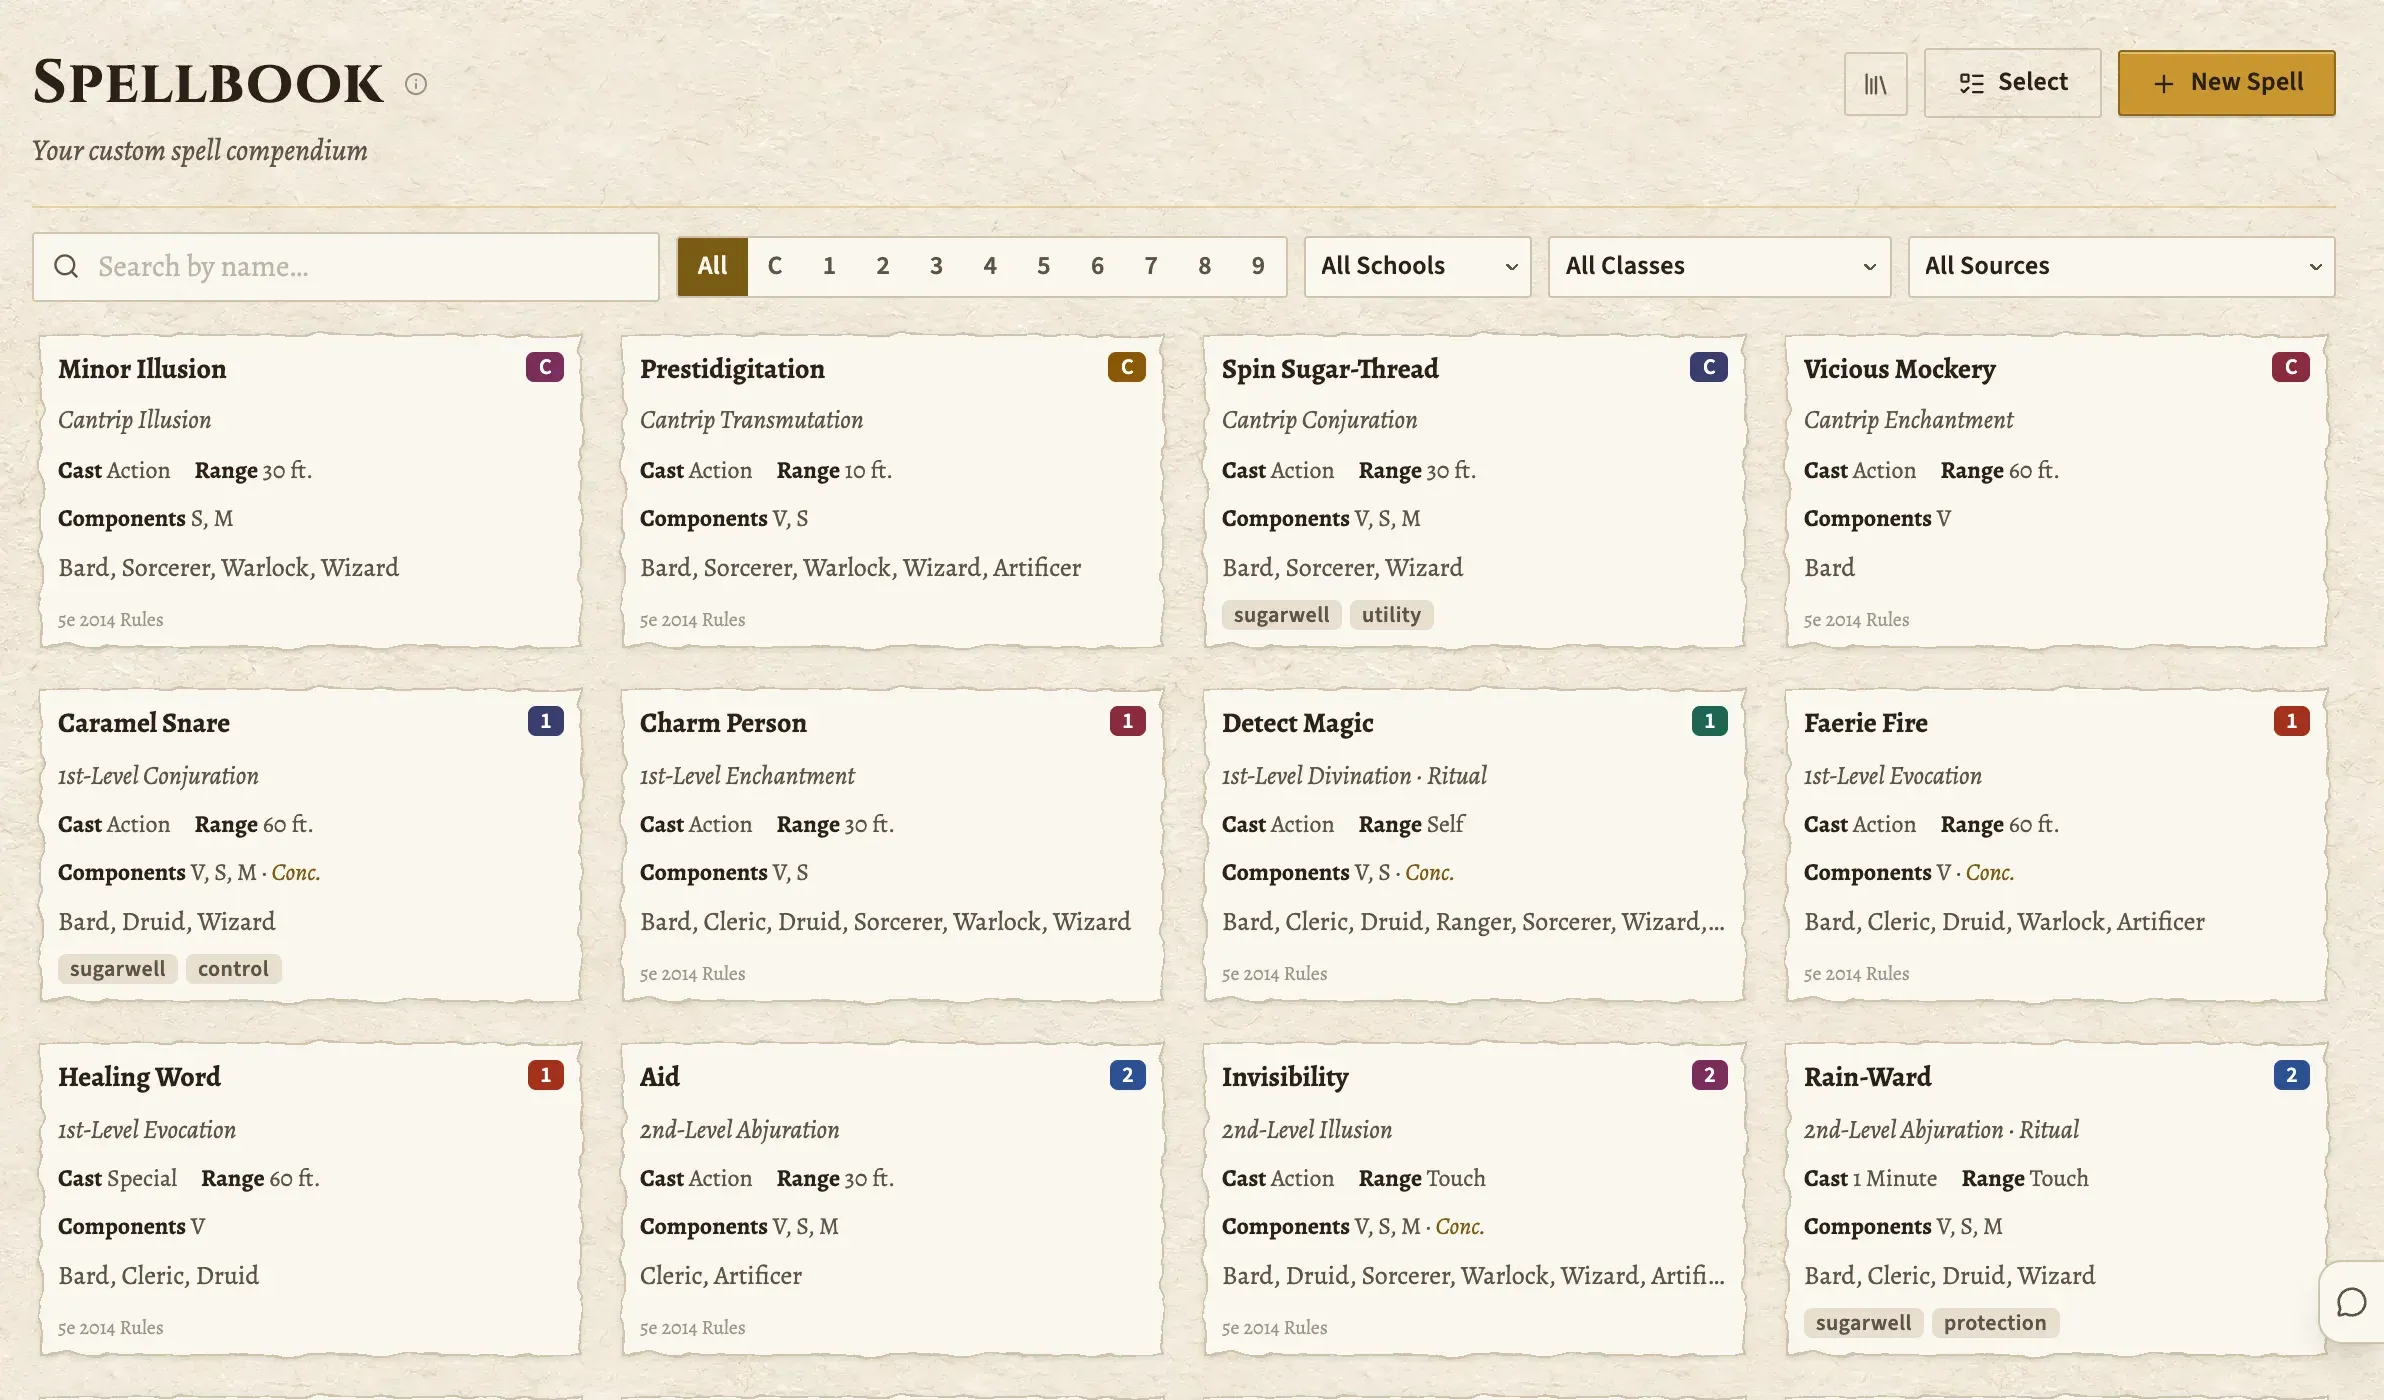
Task: Click the cantrip badge on Minor Illusion
Action: [545, 367]
